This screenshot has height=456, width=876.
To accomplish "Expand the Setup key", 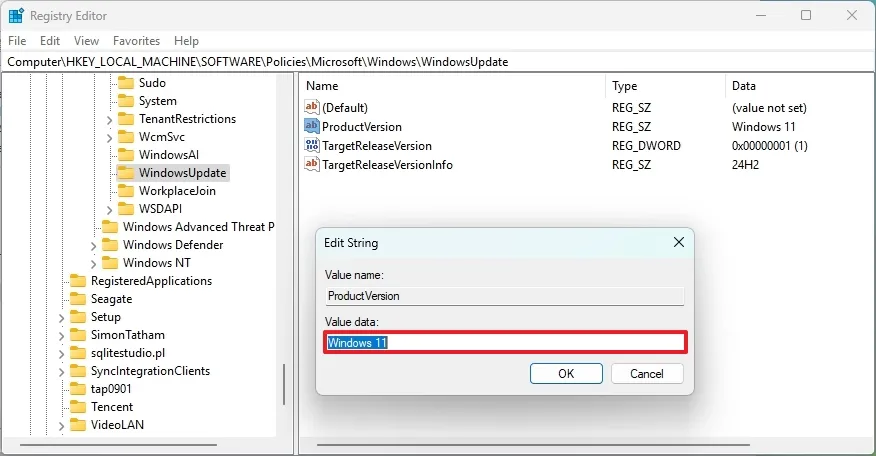I will (x=61, y=318).
